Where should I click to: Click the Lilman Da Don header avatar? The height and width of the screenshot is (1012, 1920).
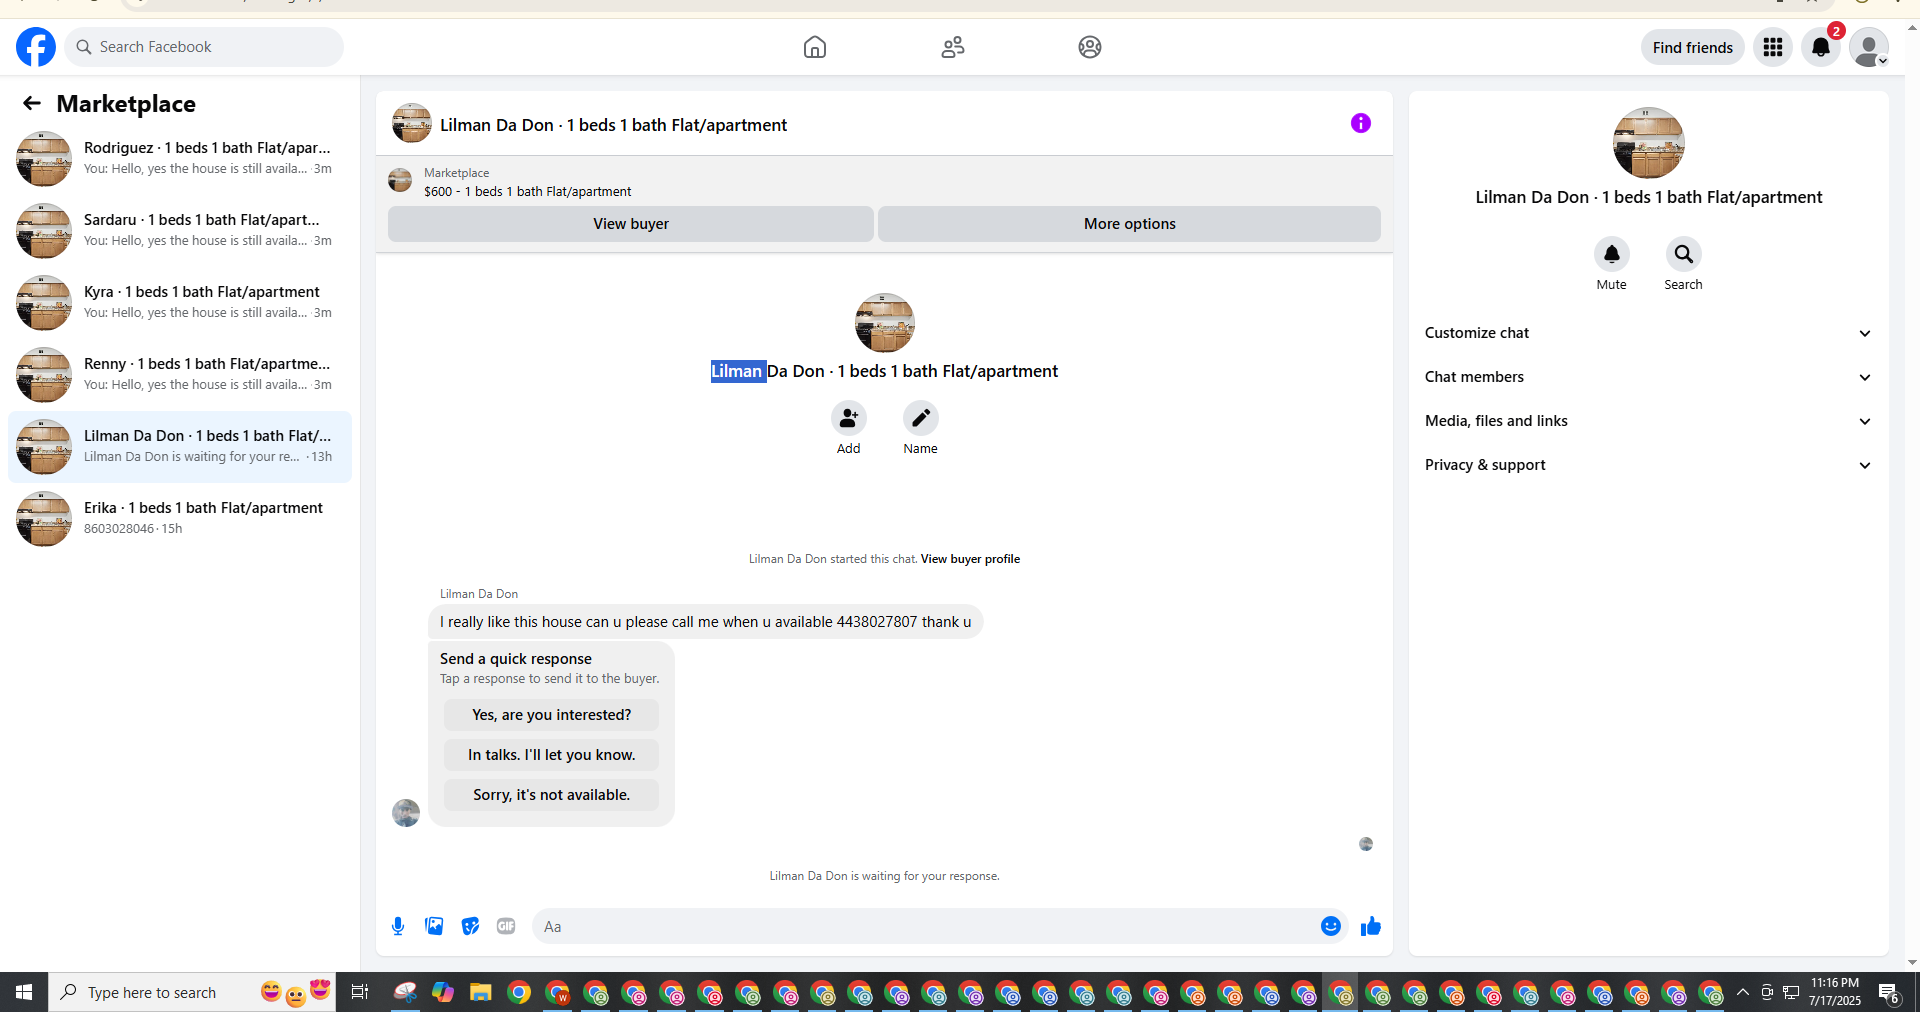pyautogui.click(x=412, y=123)
